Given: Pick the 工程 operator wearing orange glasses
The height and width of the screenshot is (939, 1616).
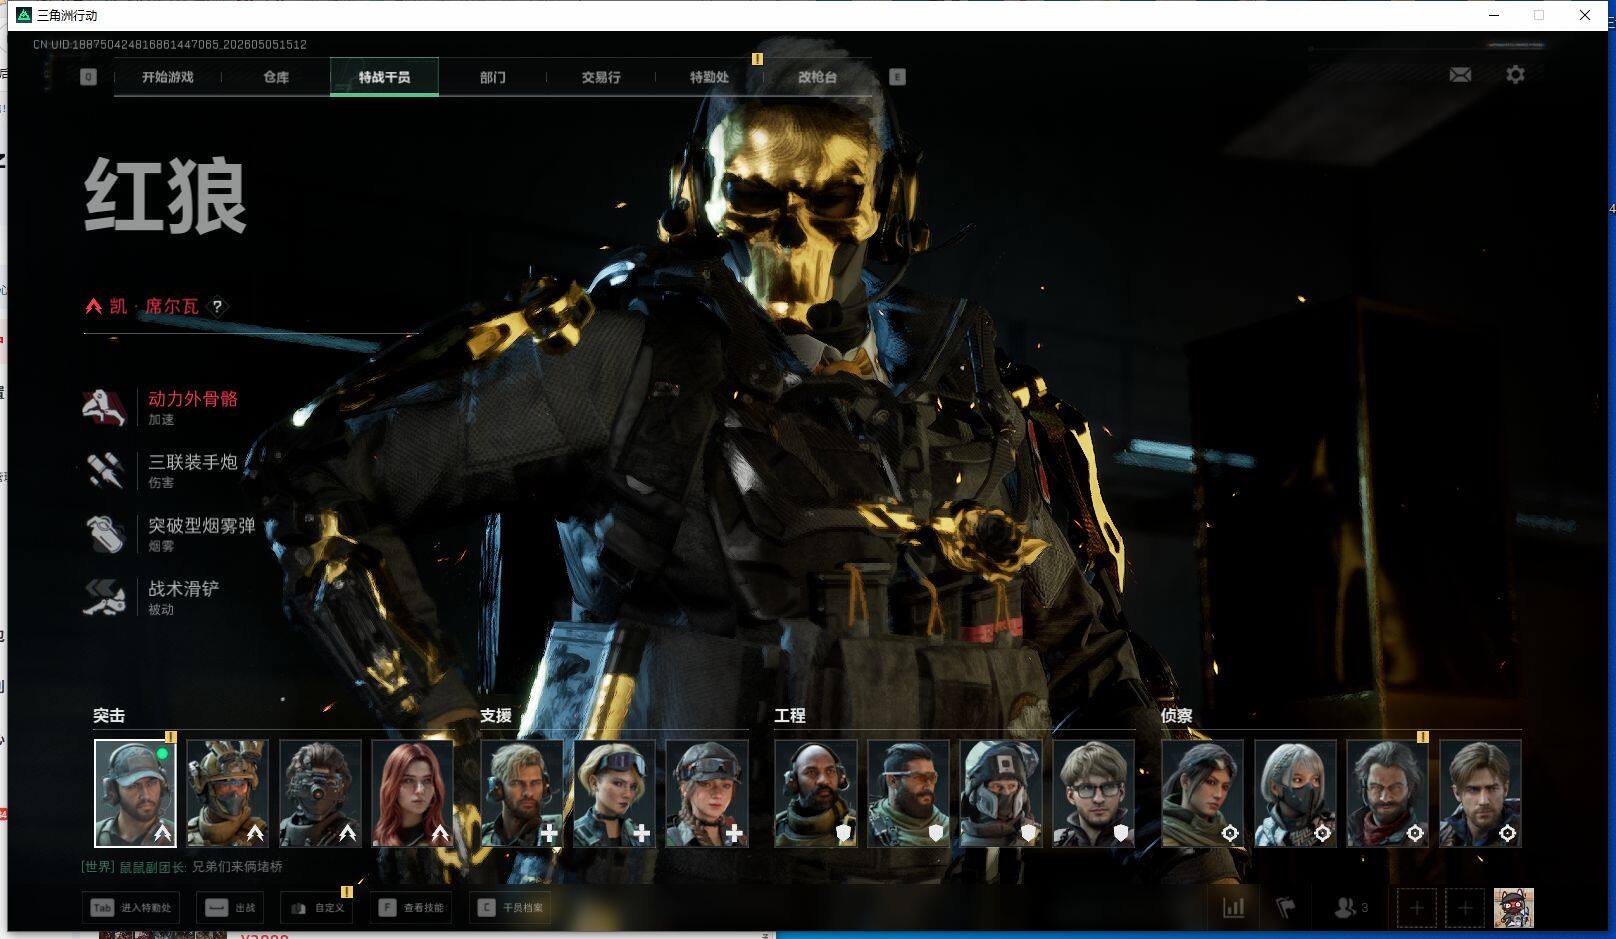Looking at the screenshot, I should tap(908, 793).
